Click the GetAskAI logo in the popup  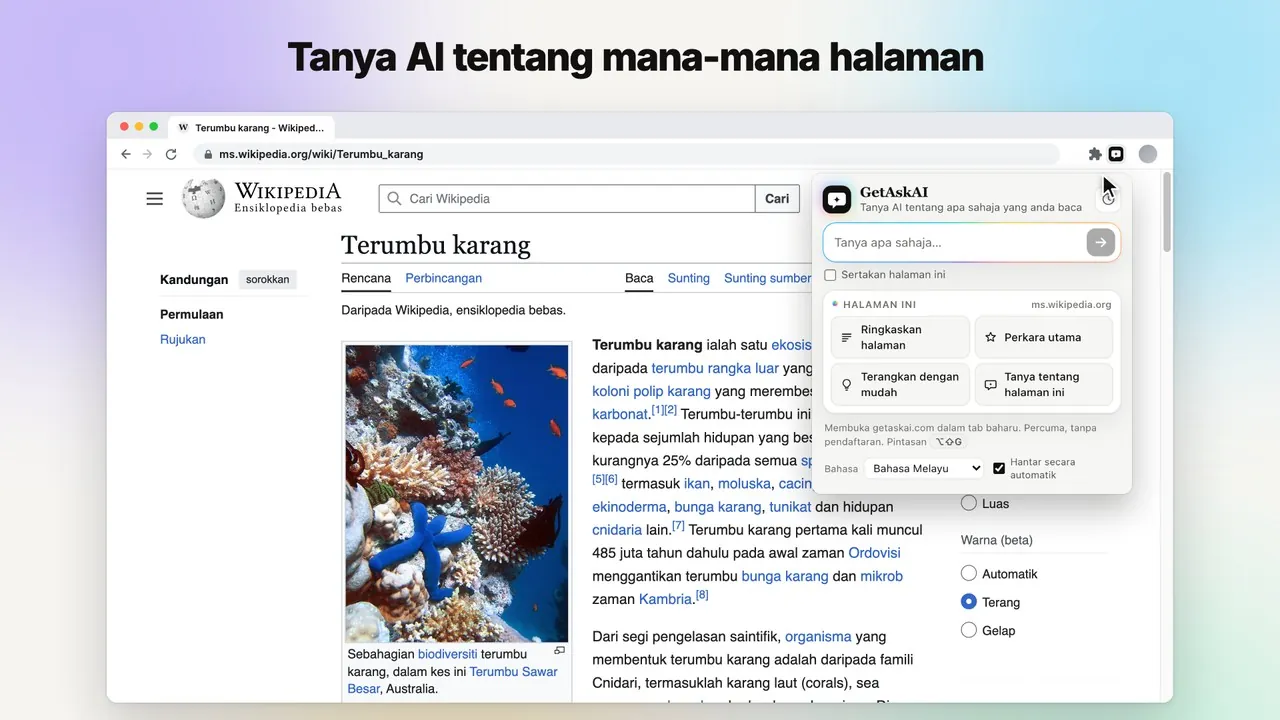pos(837,199)
